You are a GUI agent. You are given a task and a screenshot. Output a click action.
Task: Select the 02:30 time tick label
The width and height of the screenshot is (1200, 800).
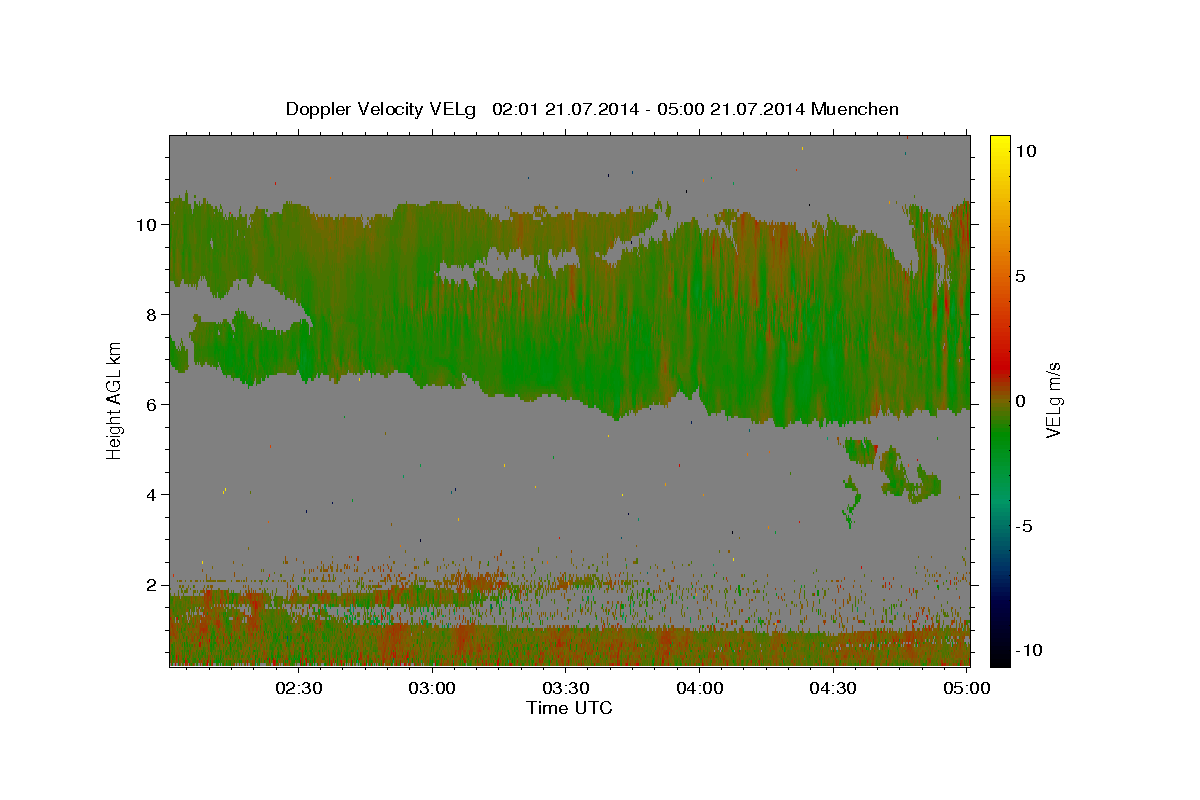(299, 688)
